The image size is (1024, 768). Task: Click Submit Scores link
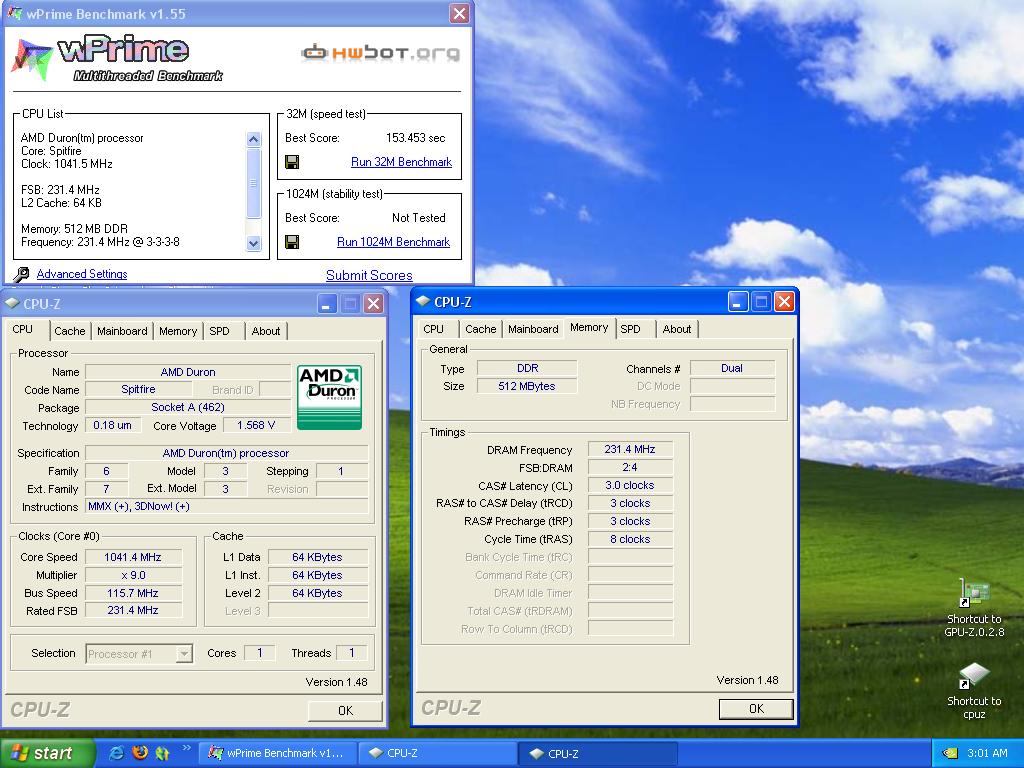[x=369, y=276]
